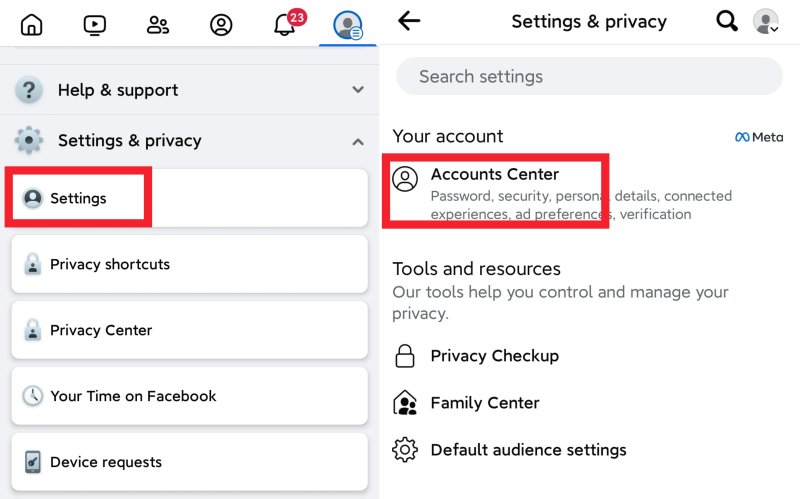Open Privacy Center

189,330
